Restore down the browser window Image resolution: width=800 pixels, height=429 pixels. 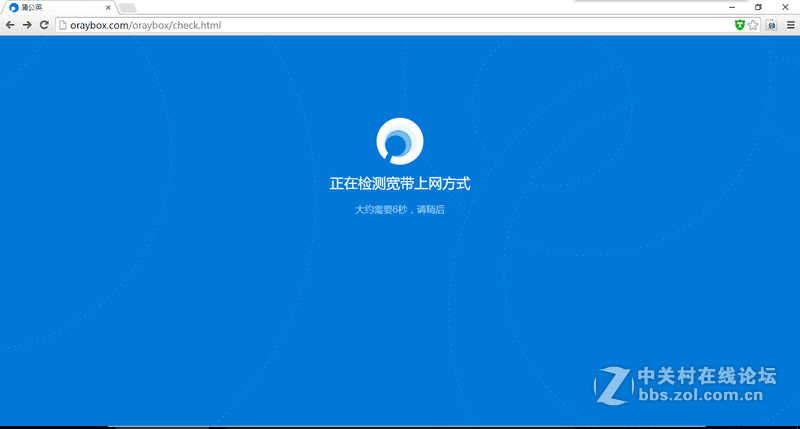(758, 7)
